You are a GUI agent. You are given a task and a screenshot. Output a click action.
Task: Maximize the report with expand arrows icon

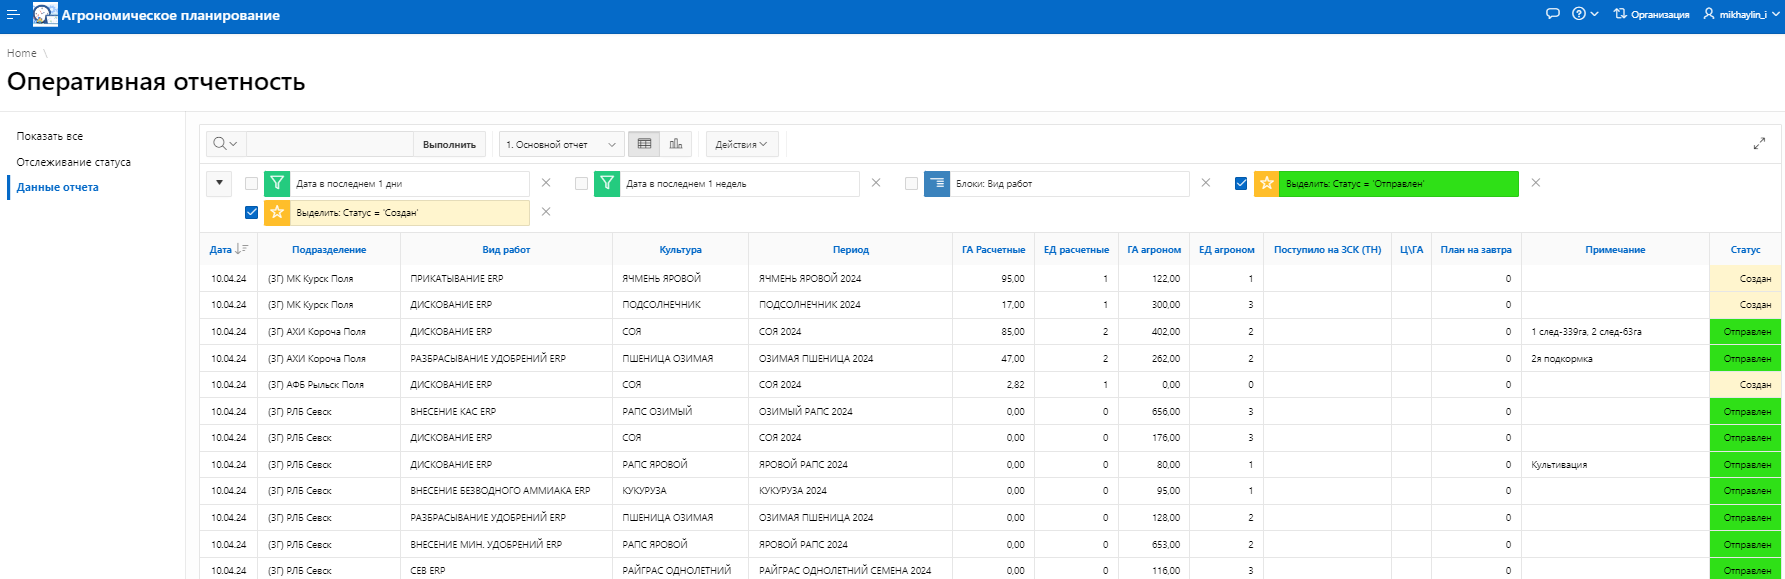1759,144
